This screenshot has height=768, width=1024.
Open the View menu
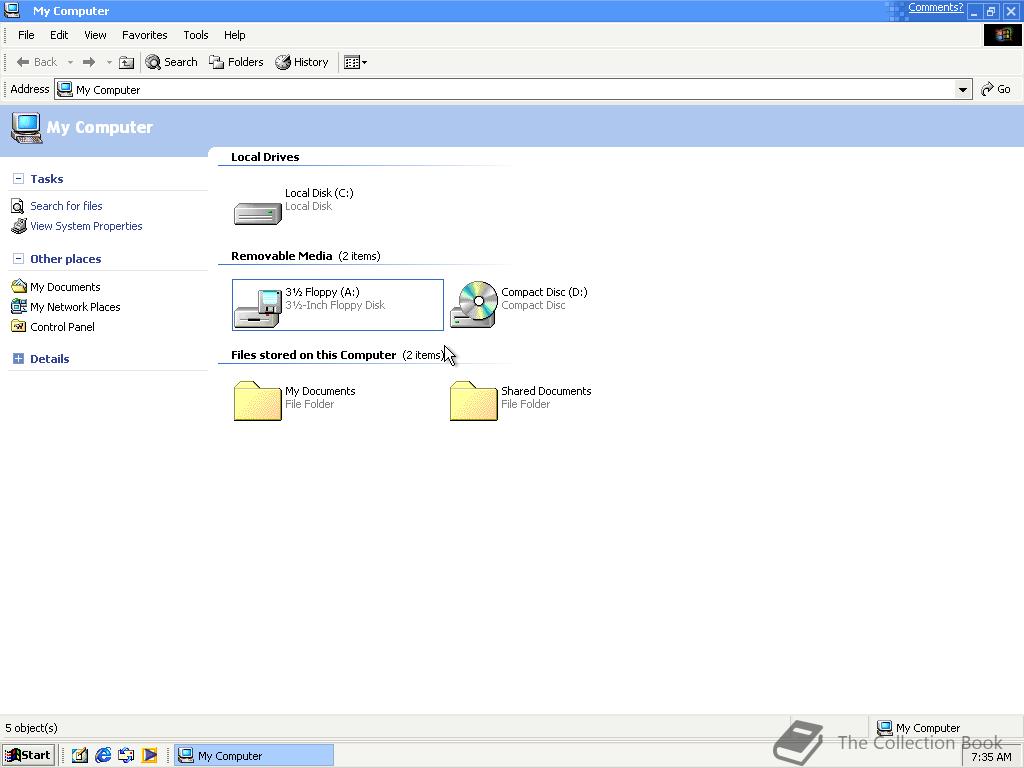(x=95, y=35)
